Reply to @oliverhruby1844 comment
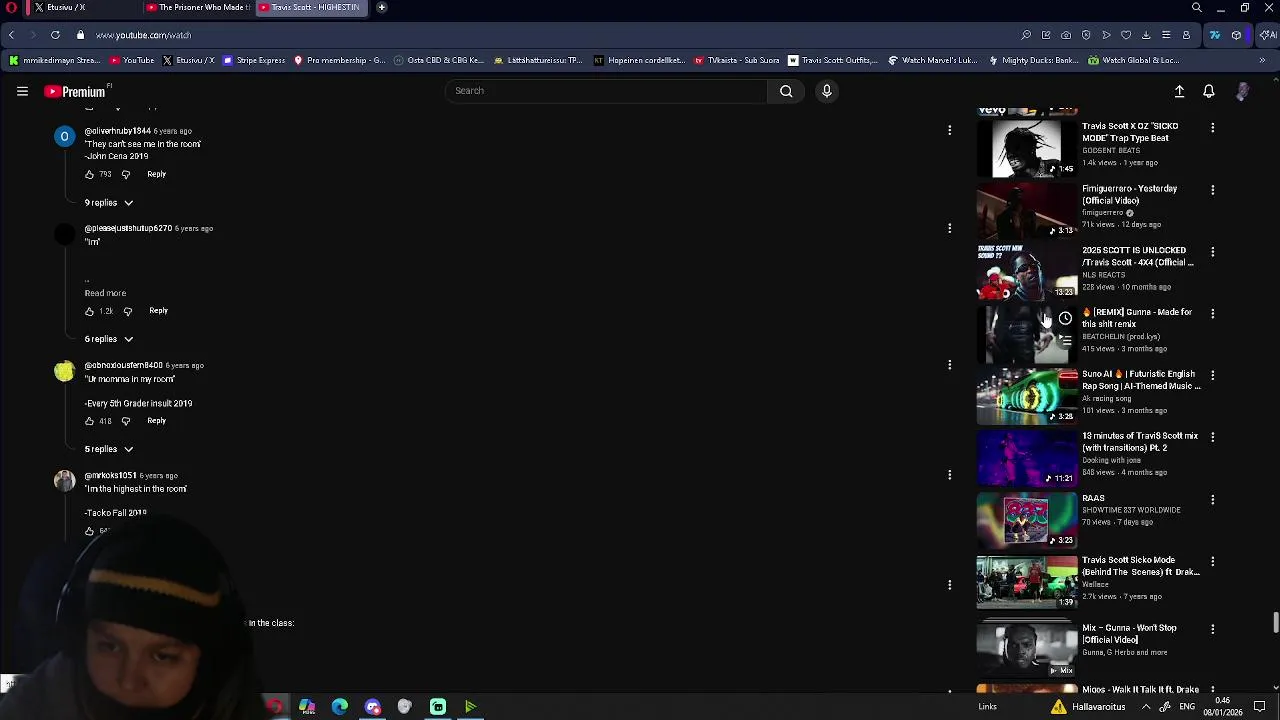 [x=156, y=174]
